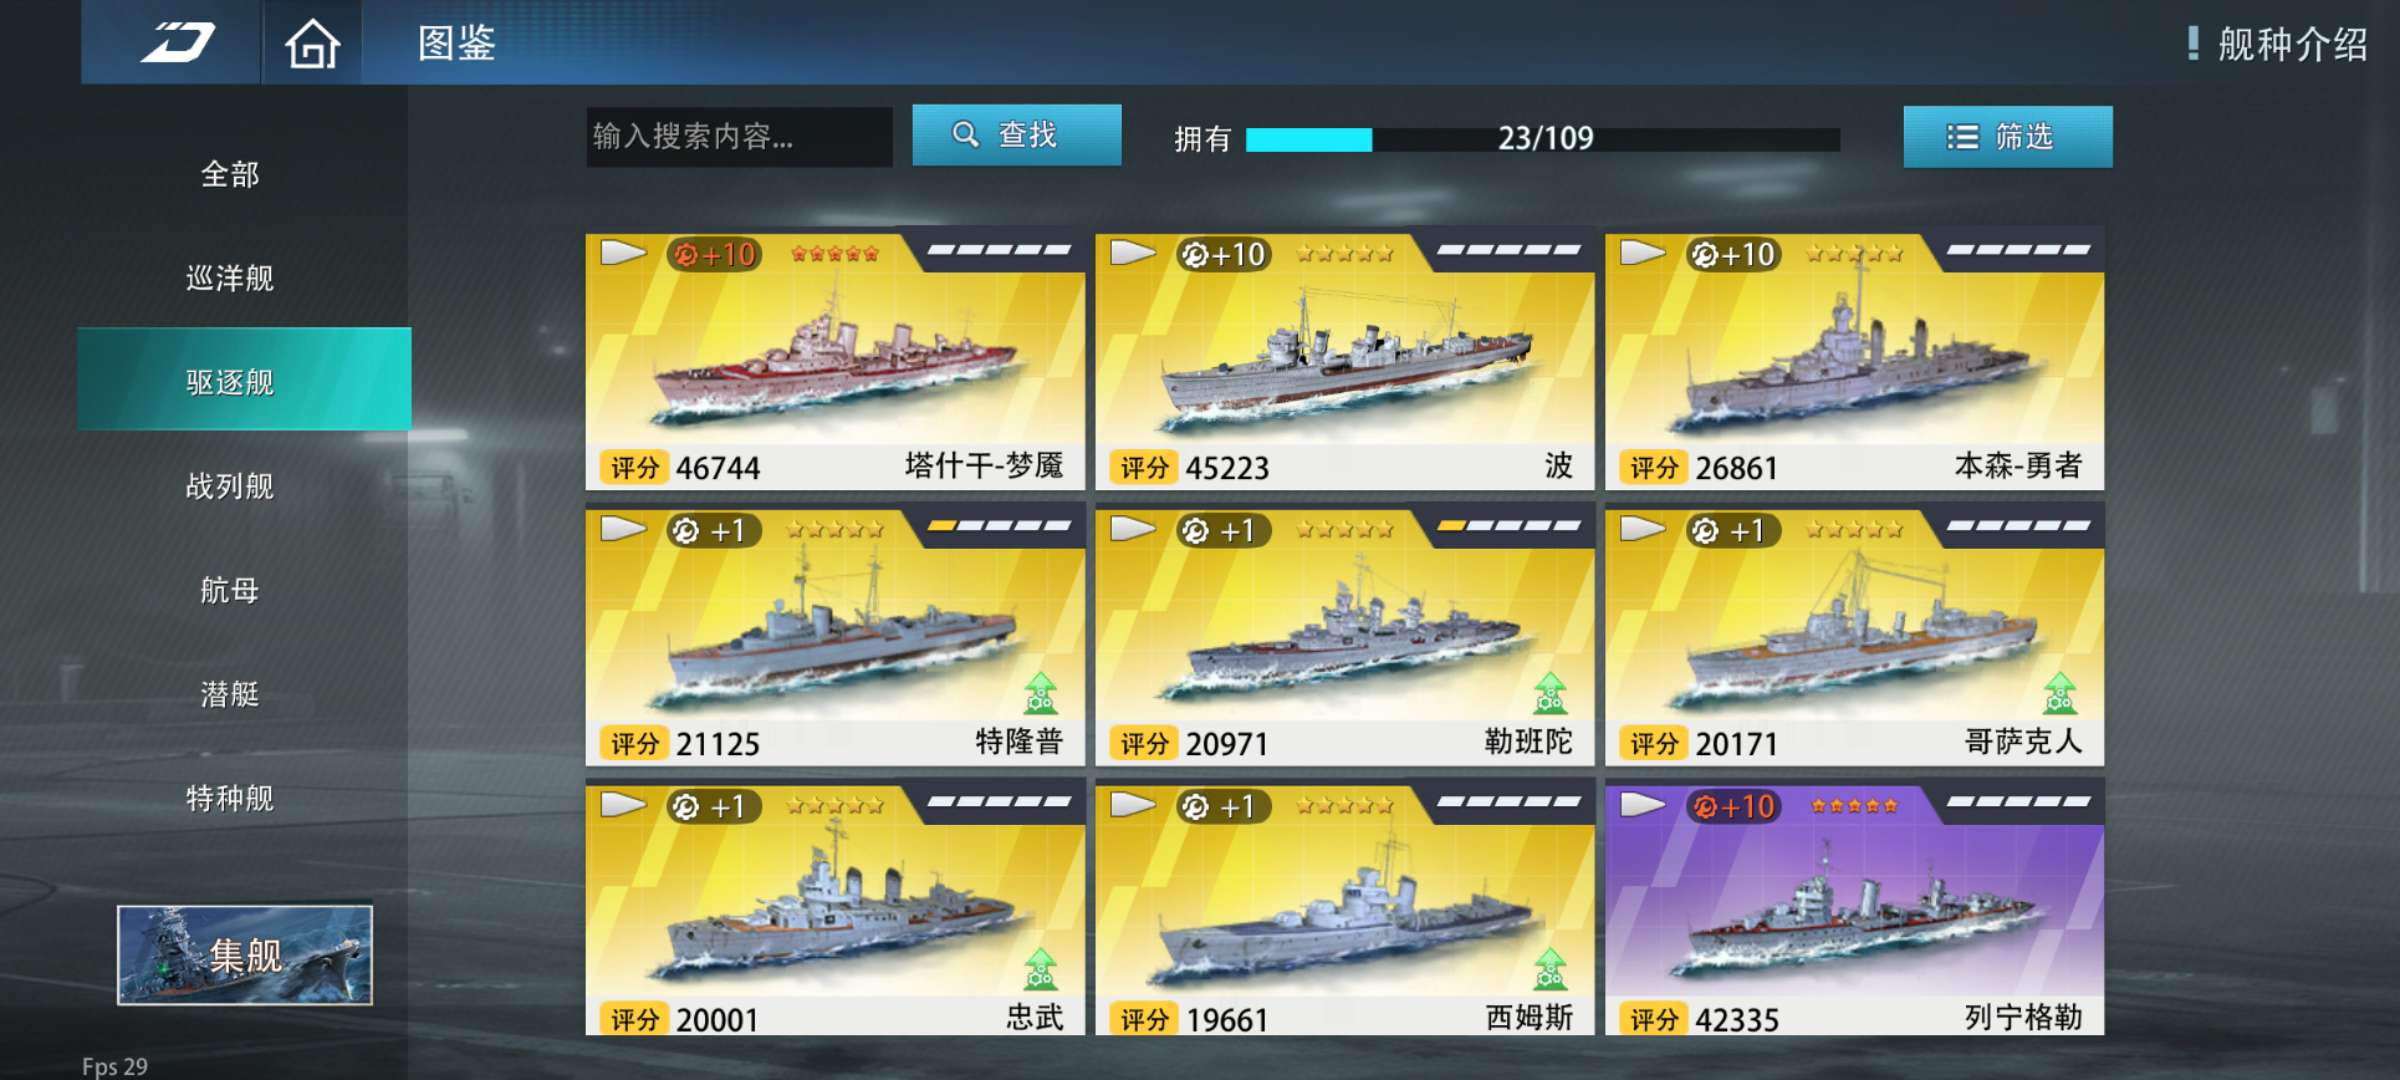This screenshot has width=2400, height=1080.
Task: Select the 战列舰 category tab
Action: [x=230, y=485]
